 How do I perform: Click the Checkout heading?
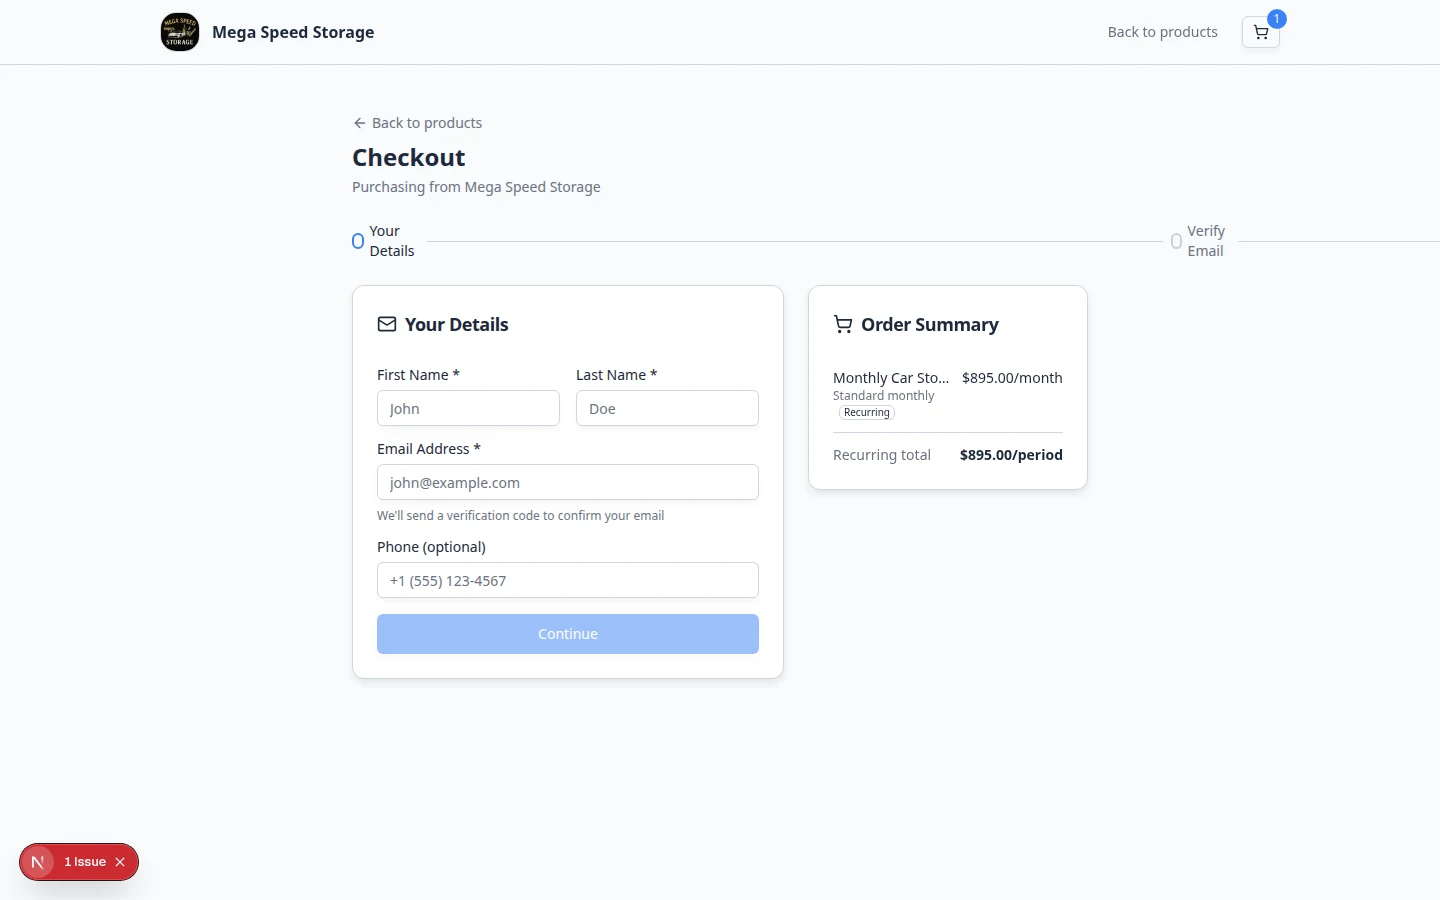tap(409, 158)
